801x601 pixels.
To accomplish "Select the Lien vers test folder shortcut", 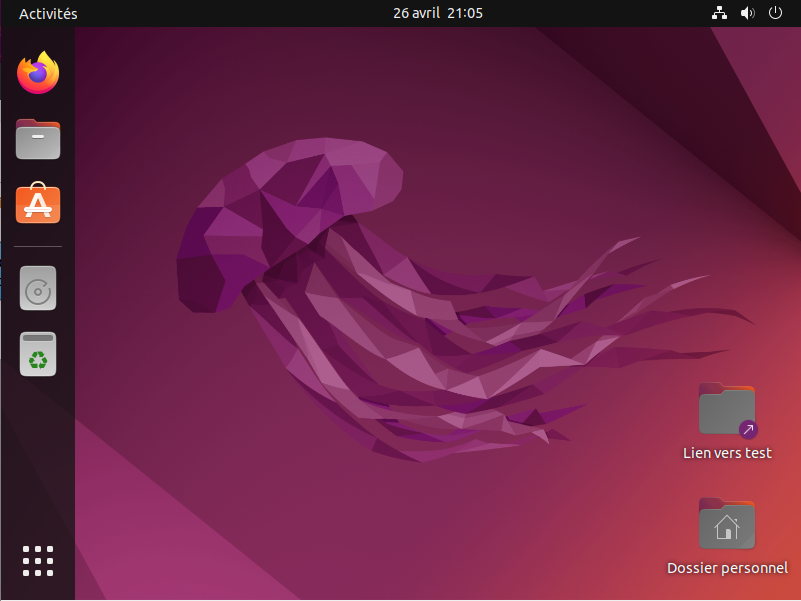I will [x=727, y=410].
